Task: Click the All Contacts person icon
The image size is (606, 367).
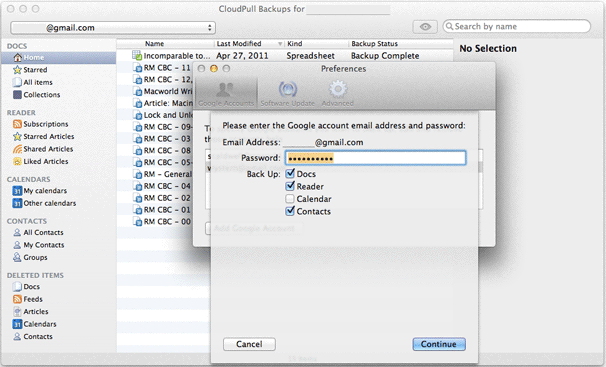Action: (17, 233)
